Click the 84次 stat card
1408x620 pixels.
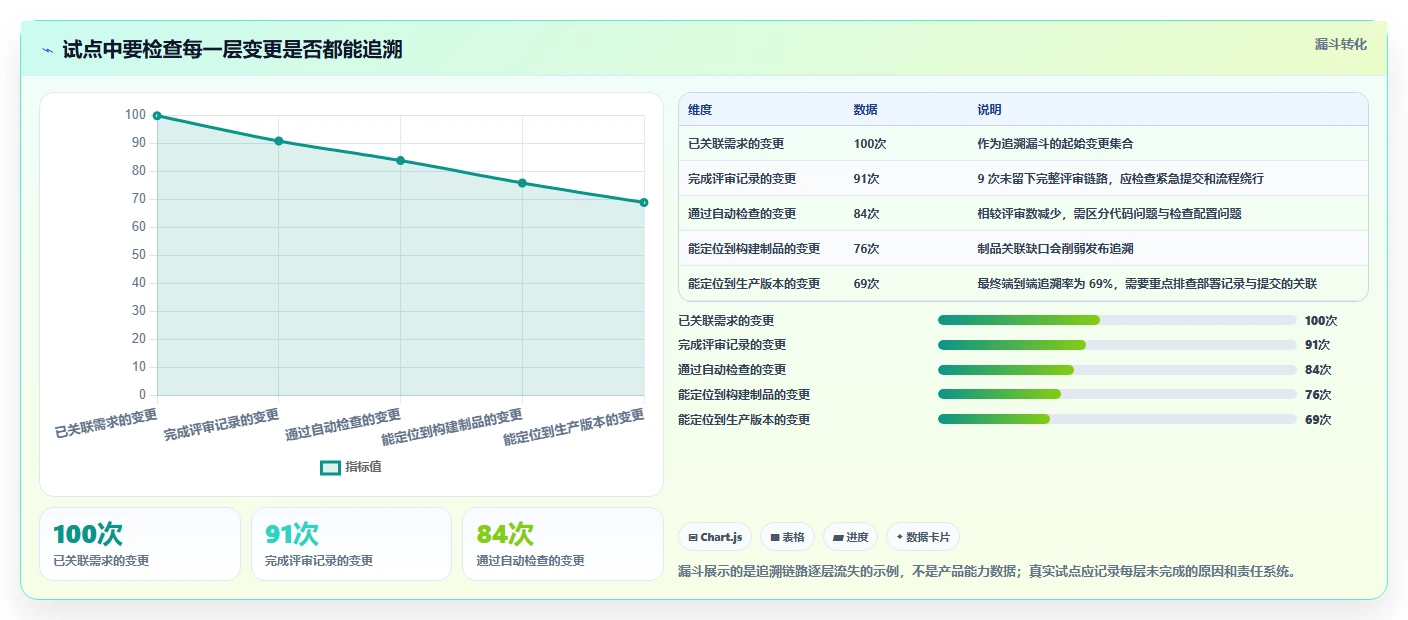[563, 544]
